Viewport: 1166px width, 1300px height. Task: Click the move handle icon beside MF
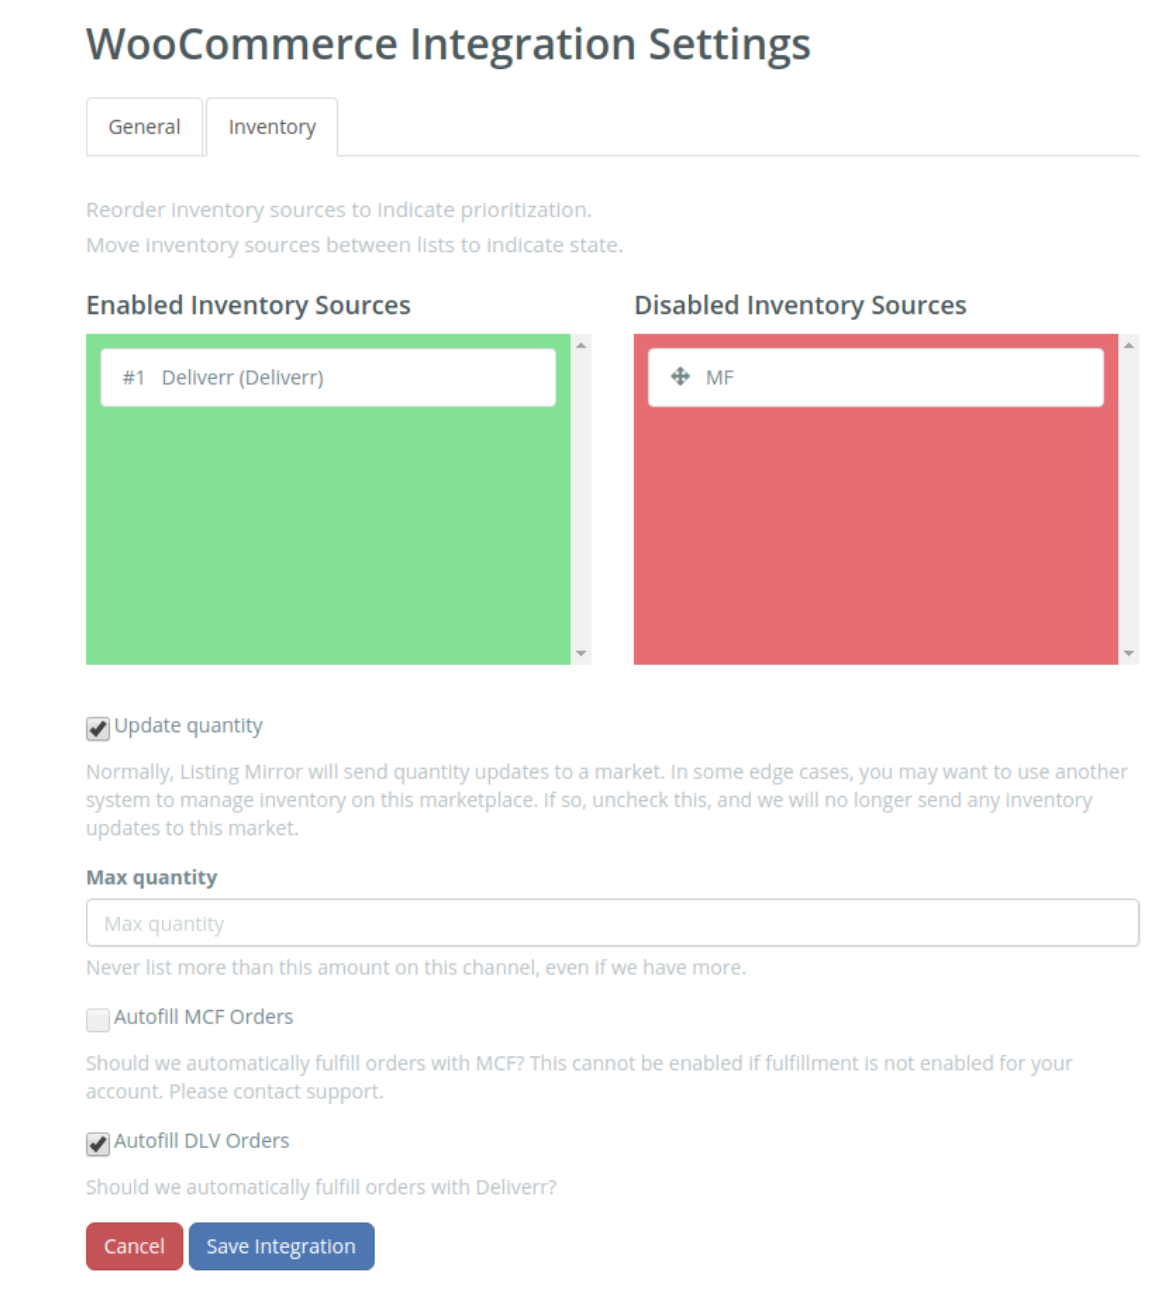[x=680, y=376]
